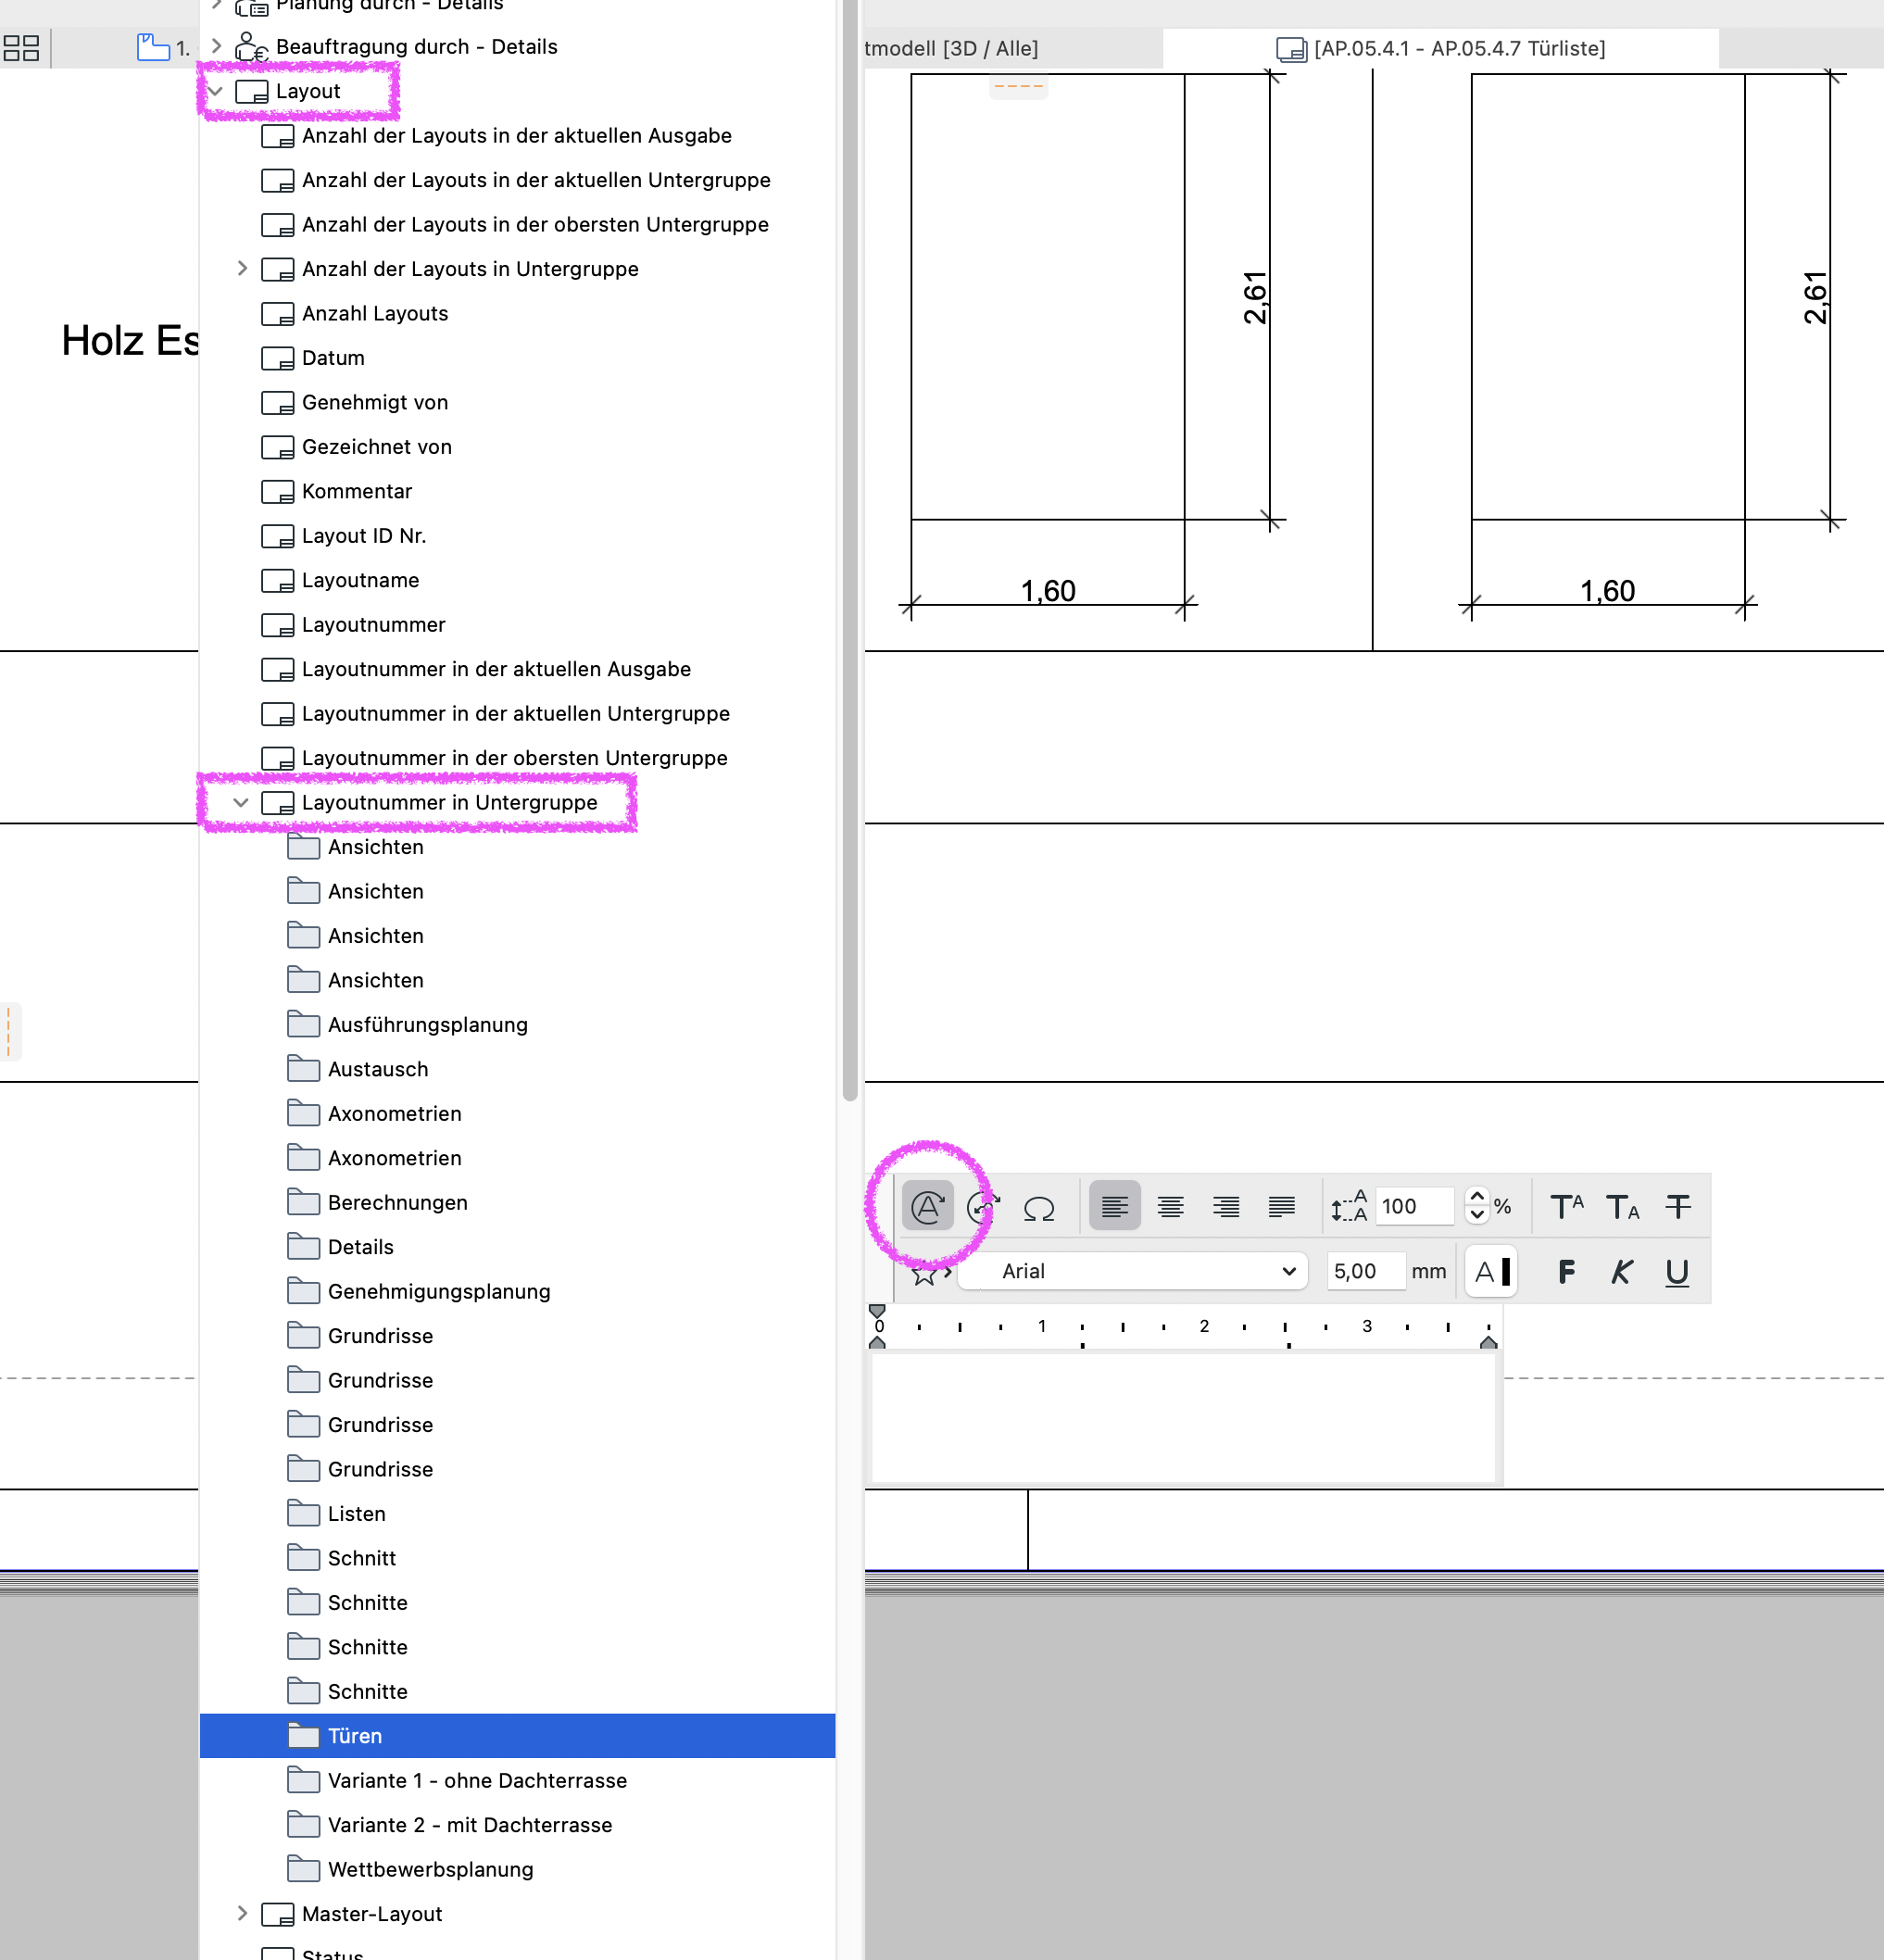Select Variante 1 - ohne Dachterrasse
1884x1960 pixels.
point(517,1780)
